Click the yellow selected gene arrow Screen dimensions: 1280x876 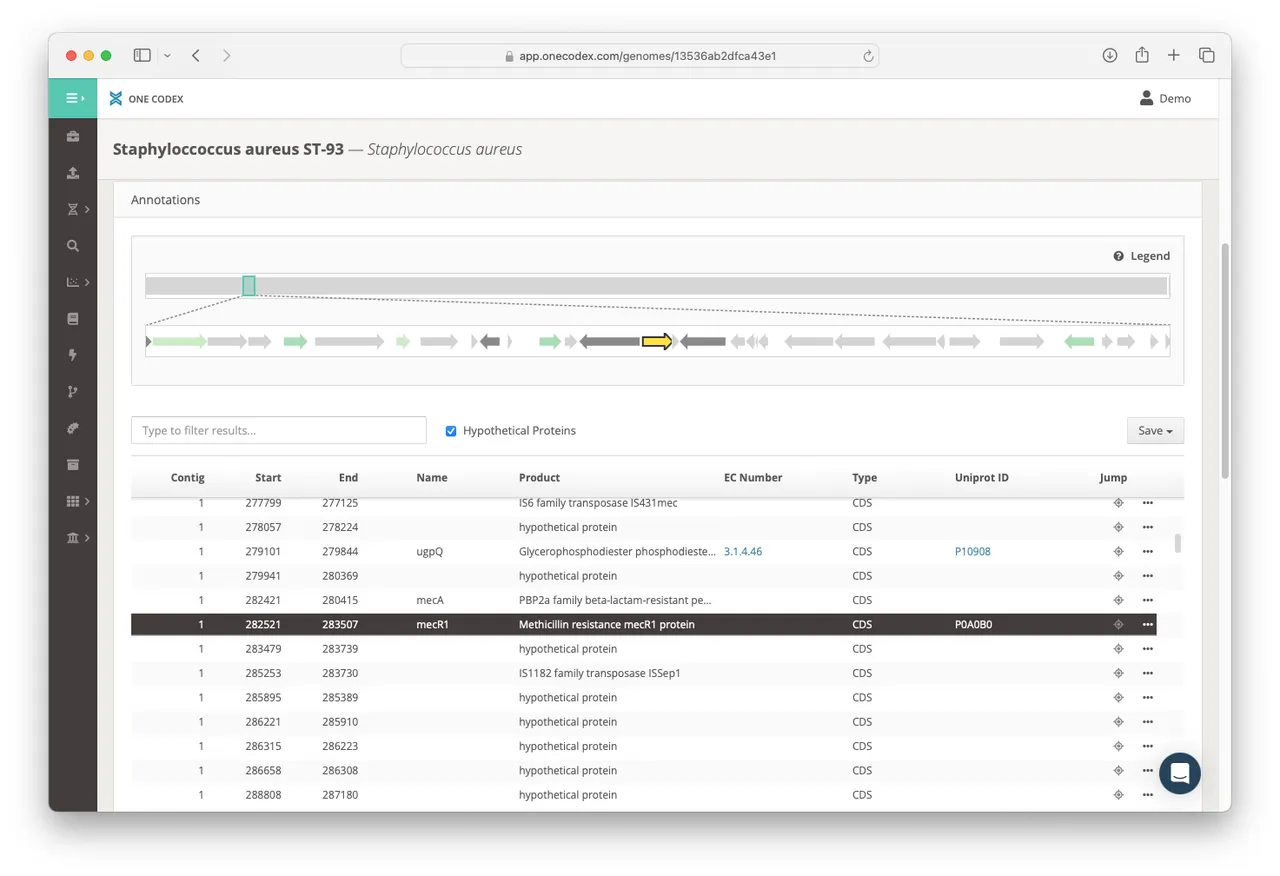pos(657,341)
